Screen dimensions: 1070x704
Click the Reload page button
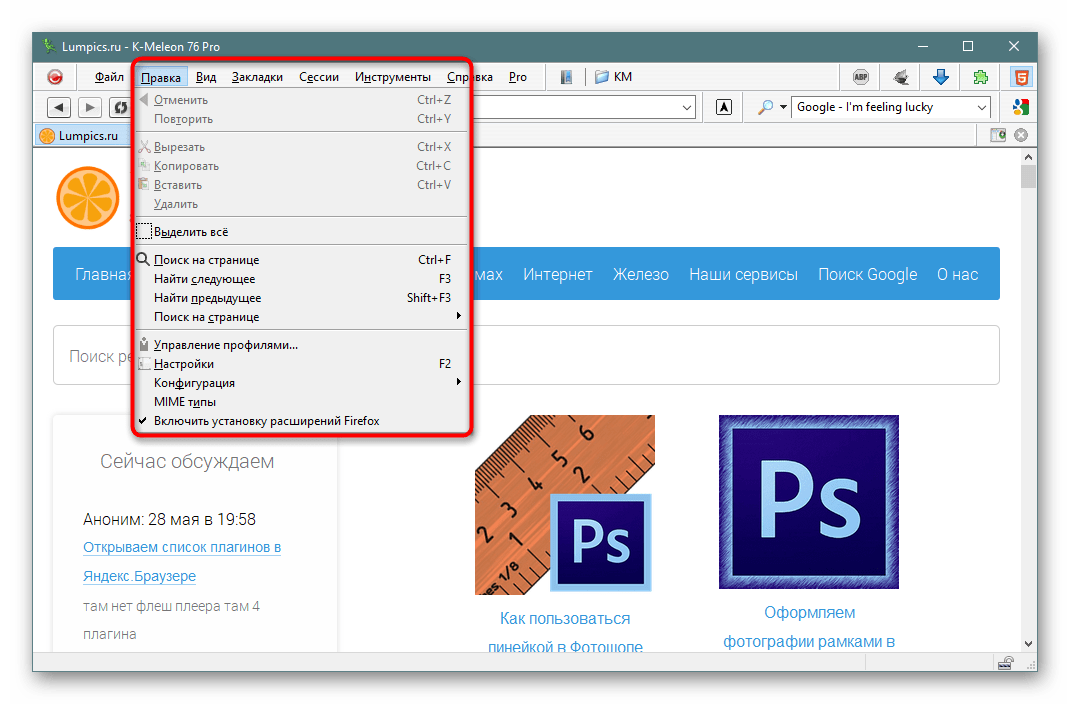120,107
